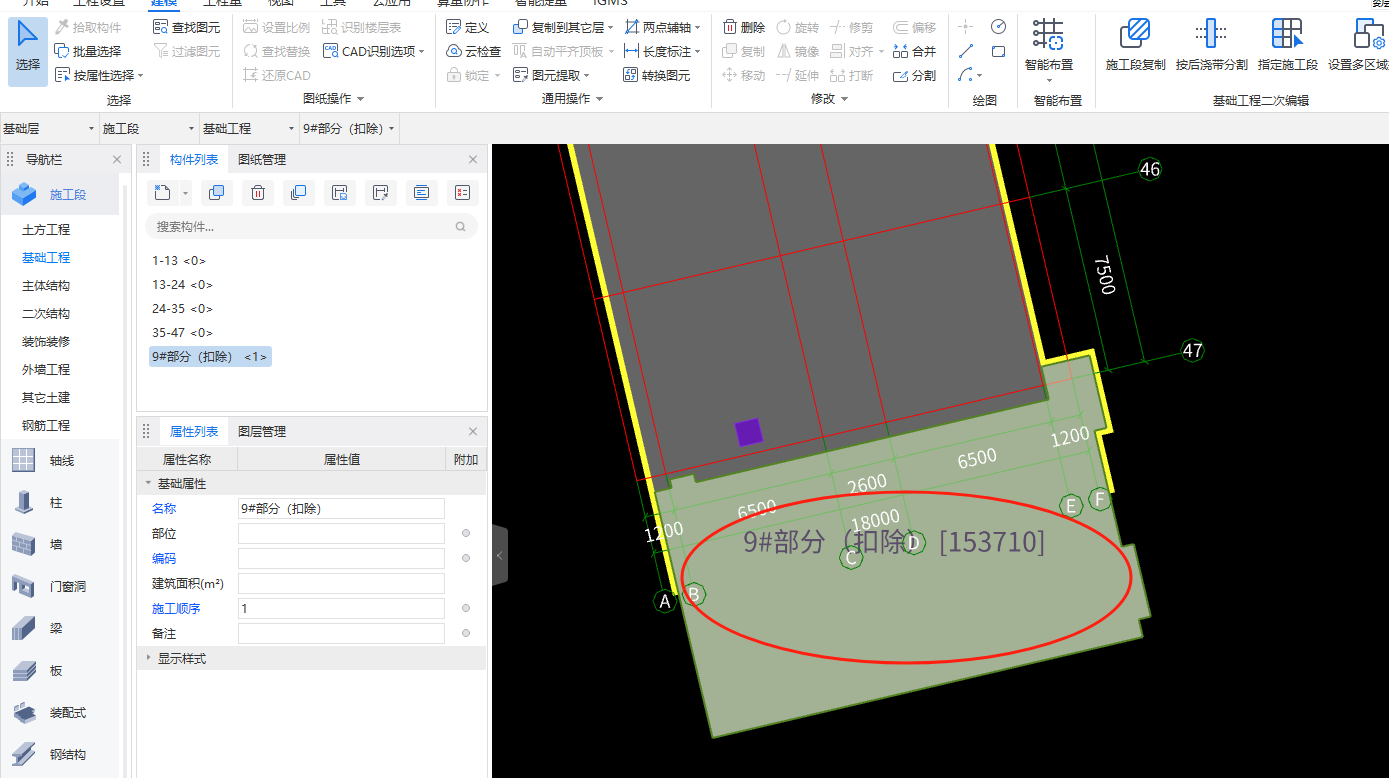Switch to the 构件列表 tab
Viewport: 1389px width, 778px height.
[194, 160]
